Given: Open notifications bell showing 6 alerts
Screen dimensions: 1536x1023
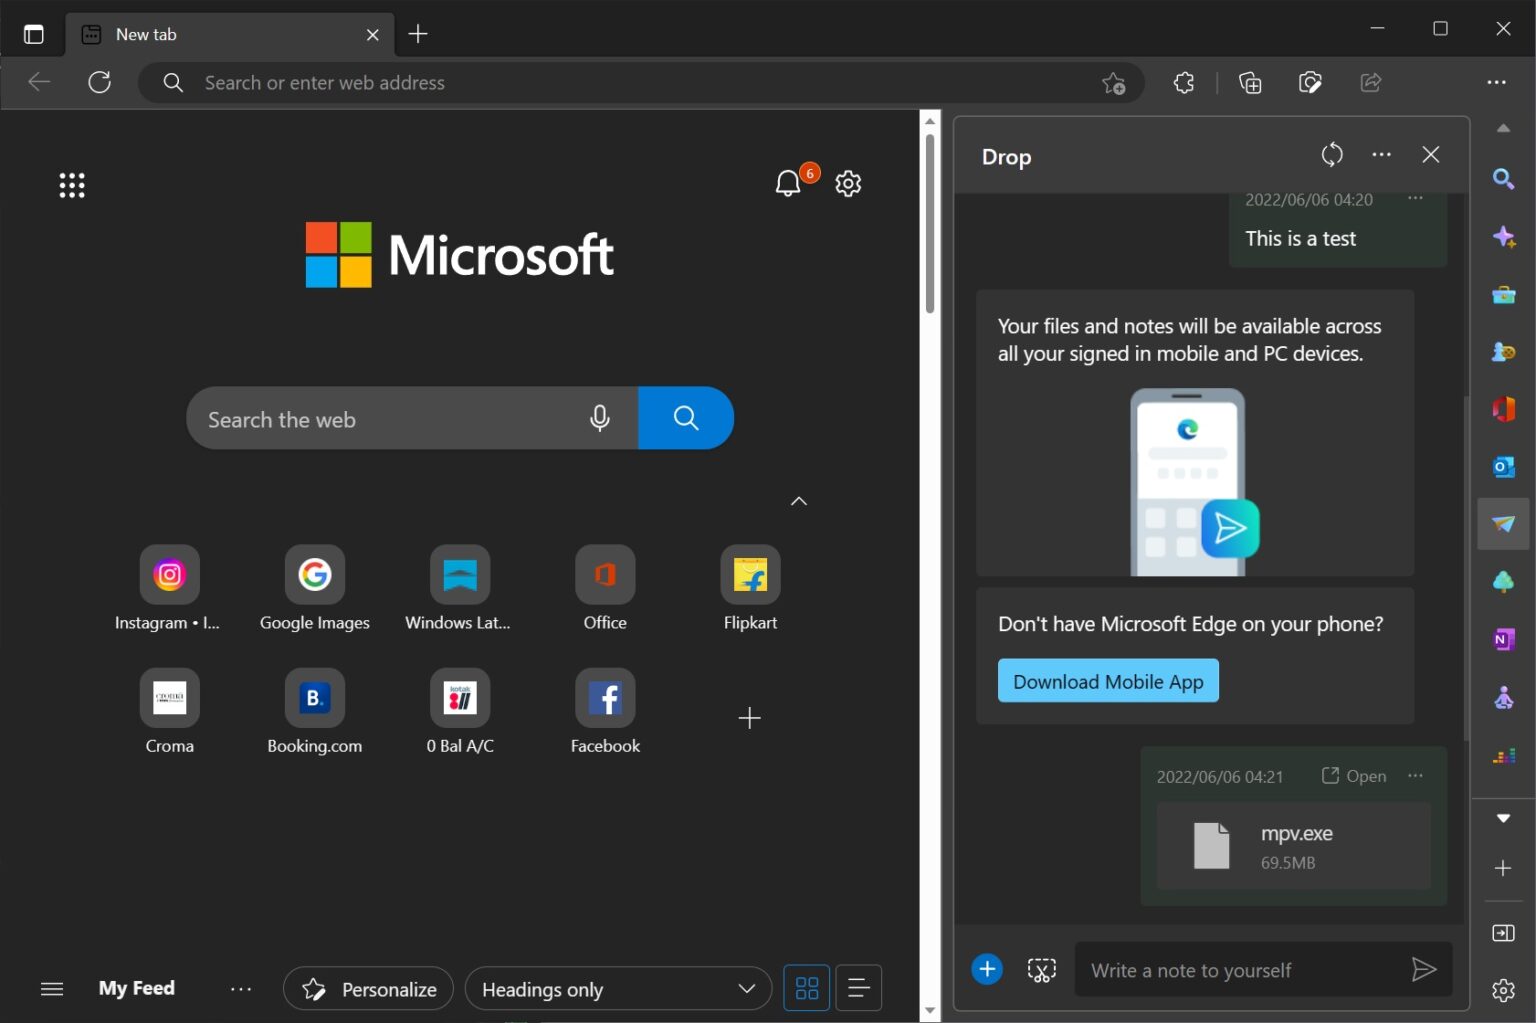Looking at the screenshot, I should 789,183.
